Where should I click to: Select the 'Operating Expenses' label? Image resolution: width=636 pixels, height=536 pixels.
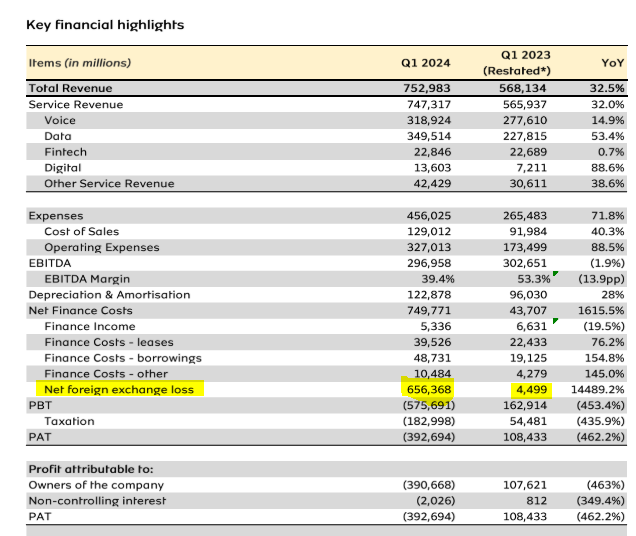[x=102, y=248]
